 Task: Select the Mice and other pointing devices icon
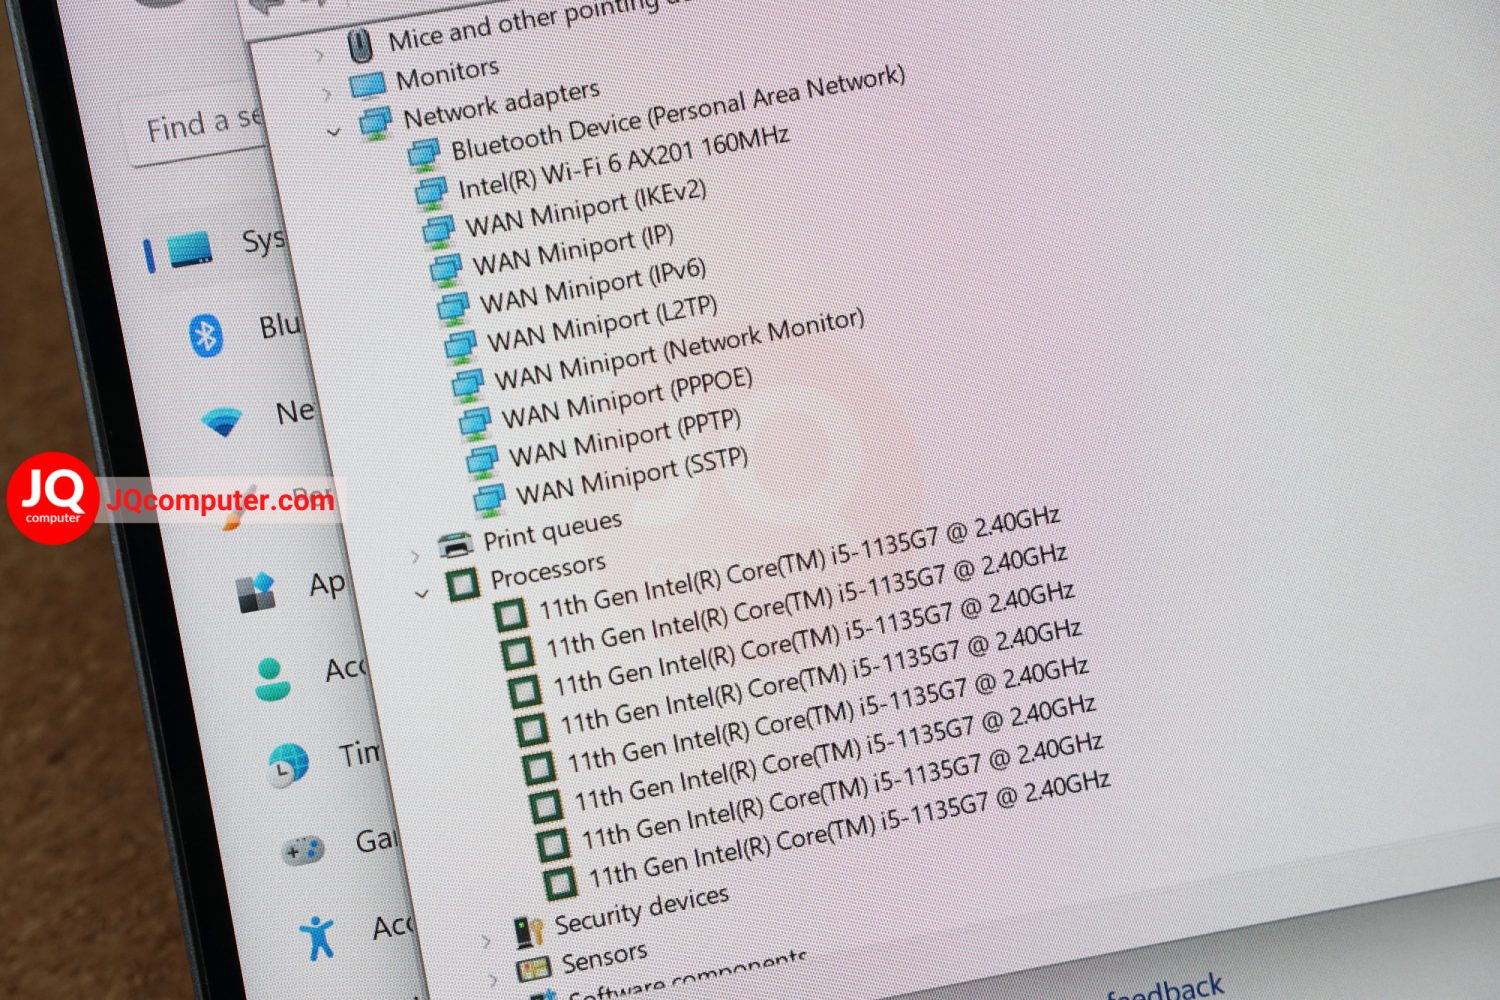tap(360, 44)
